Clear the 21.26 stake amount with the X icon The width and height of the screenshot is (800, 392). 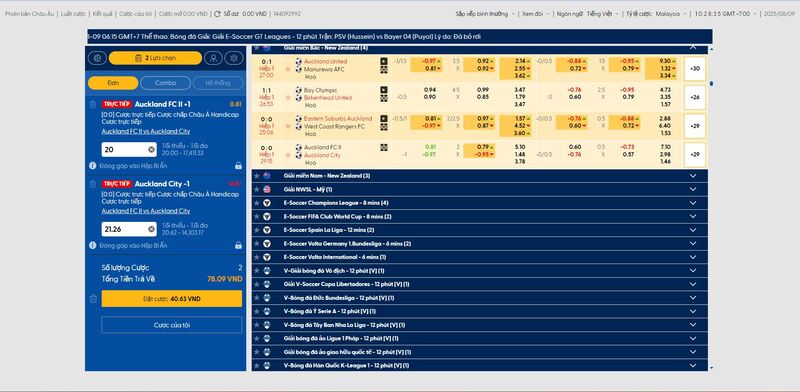tap(152, 229)
